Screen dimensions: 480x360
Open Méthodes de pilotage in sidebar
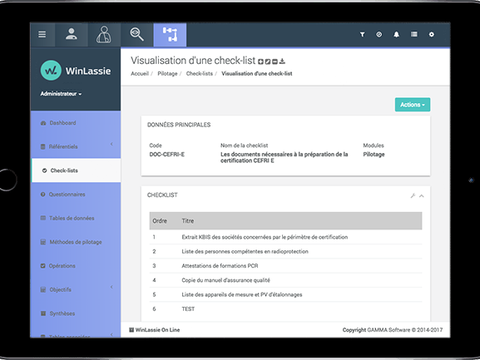pos(76,242)
